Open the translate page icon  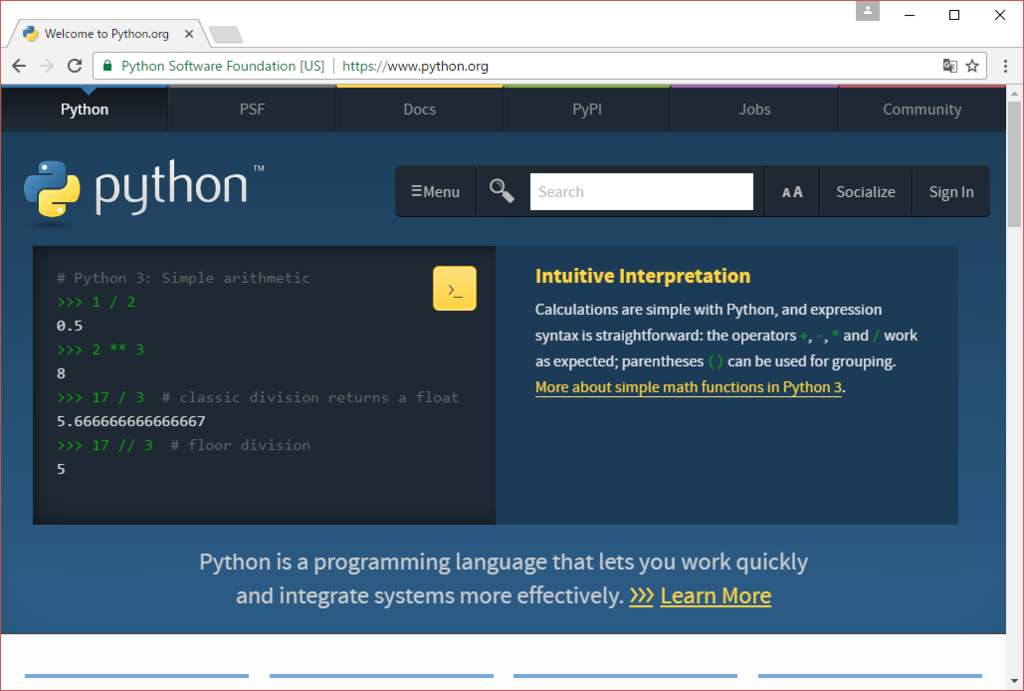coord(950,66)
